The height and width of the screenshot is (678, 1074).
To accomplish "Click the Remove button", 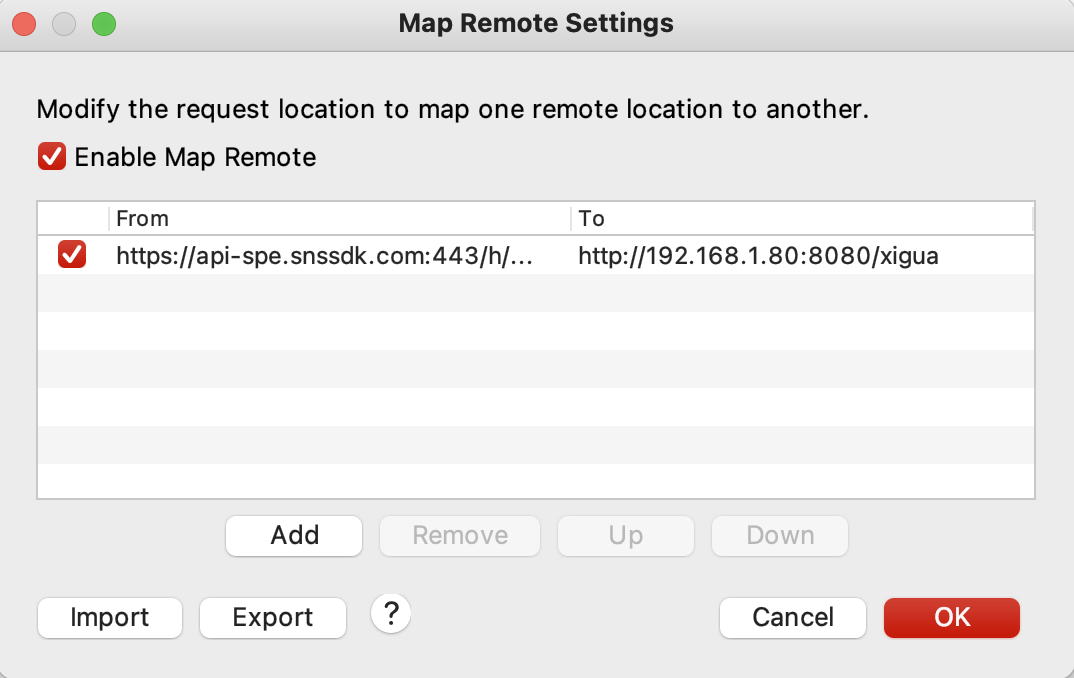I will pos(460,535).
